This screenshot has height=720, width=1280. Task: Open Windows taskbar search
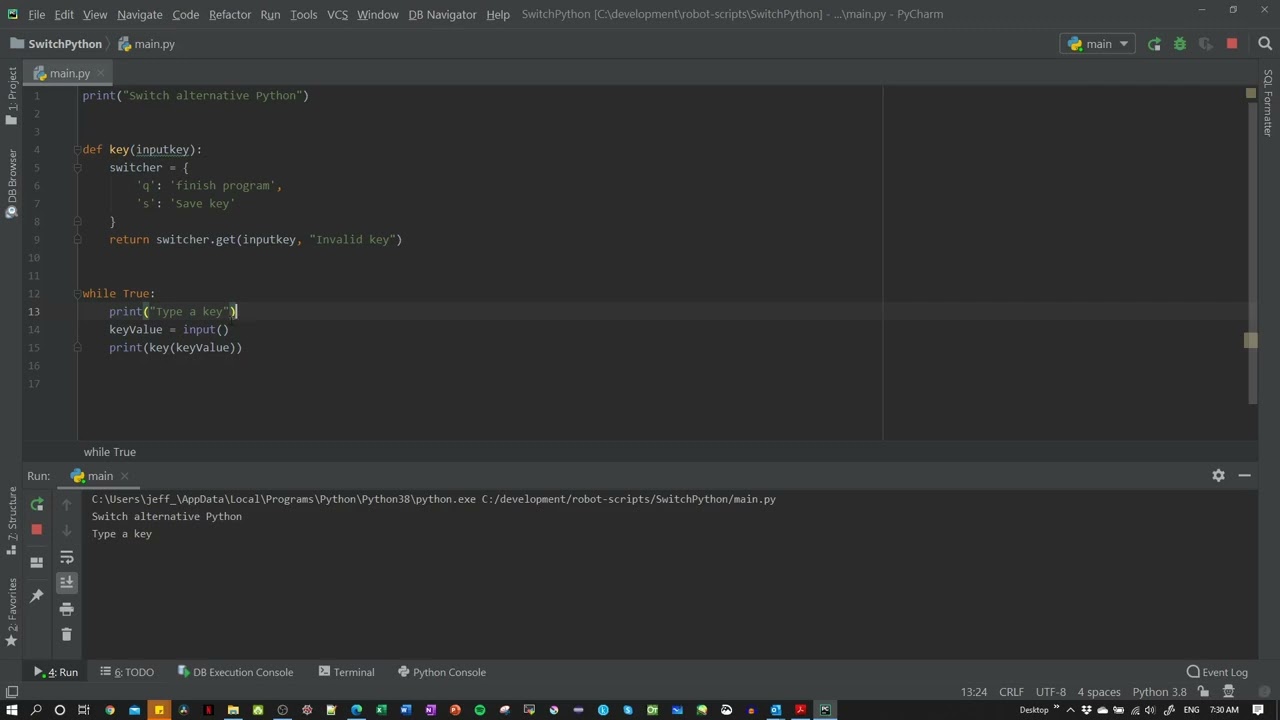click(x=36, y=710)
